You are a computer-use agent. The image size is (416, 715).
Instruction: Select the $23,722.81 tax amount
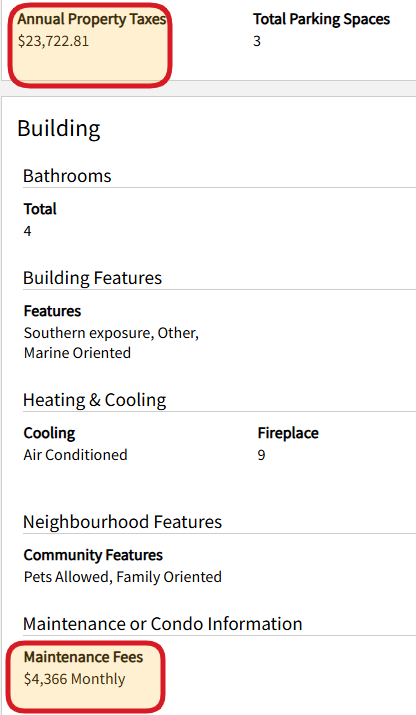tap(53, 41)
